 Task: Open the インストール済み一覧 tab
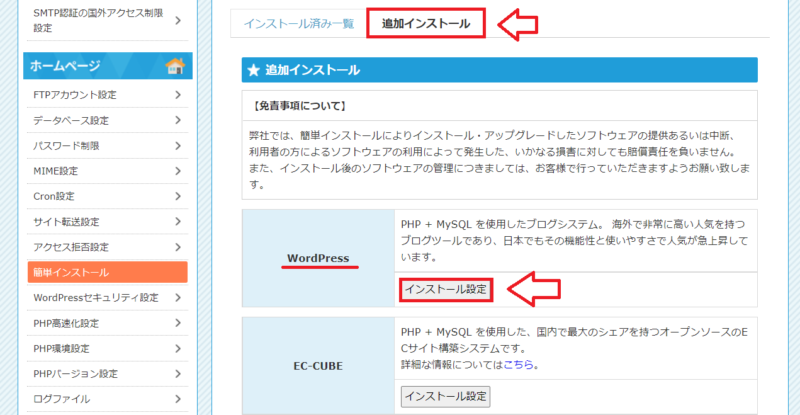click(298, 24)
